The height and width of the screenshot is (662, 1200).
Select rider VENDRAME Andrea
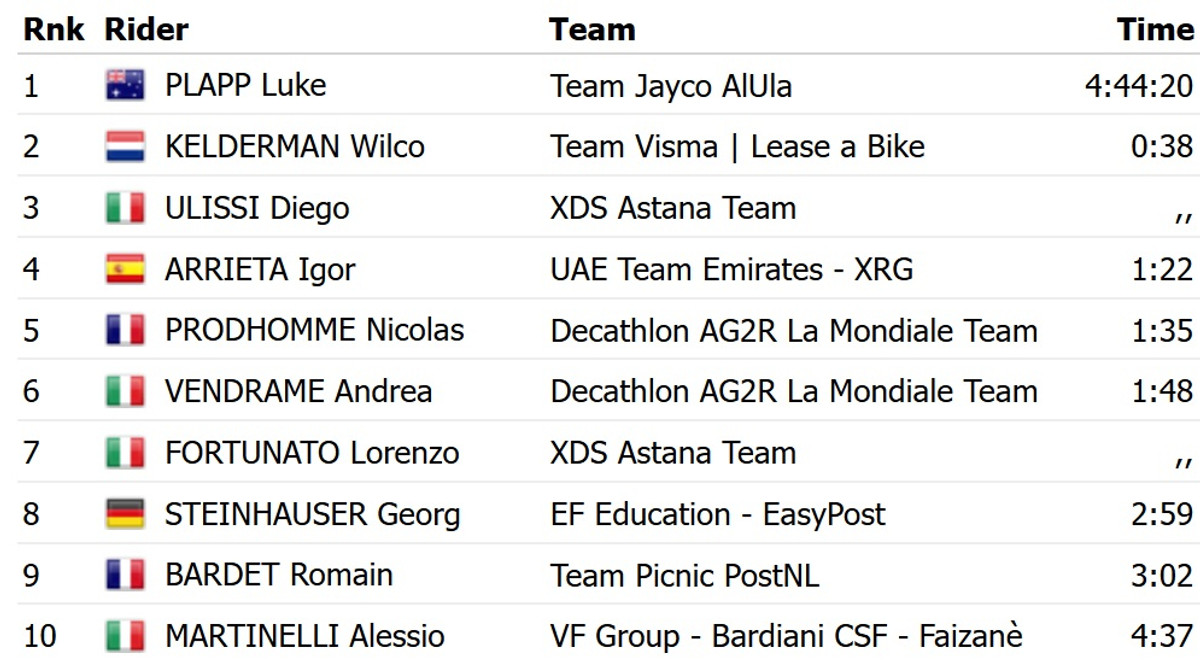click(298, 391)
